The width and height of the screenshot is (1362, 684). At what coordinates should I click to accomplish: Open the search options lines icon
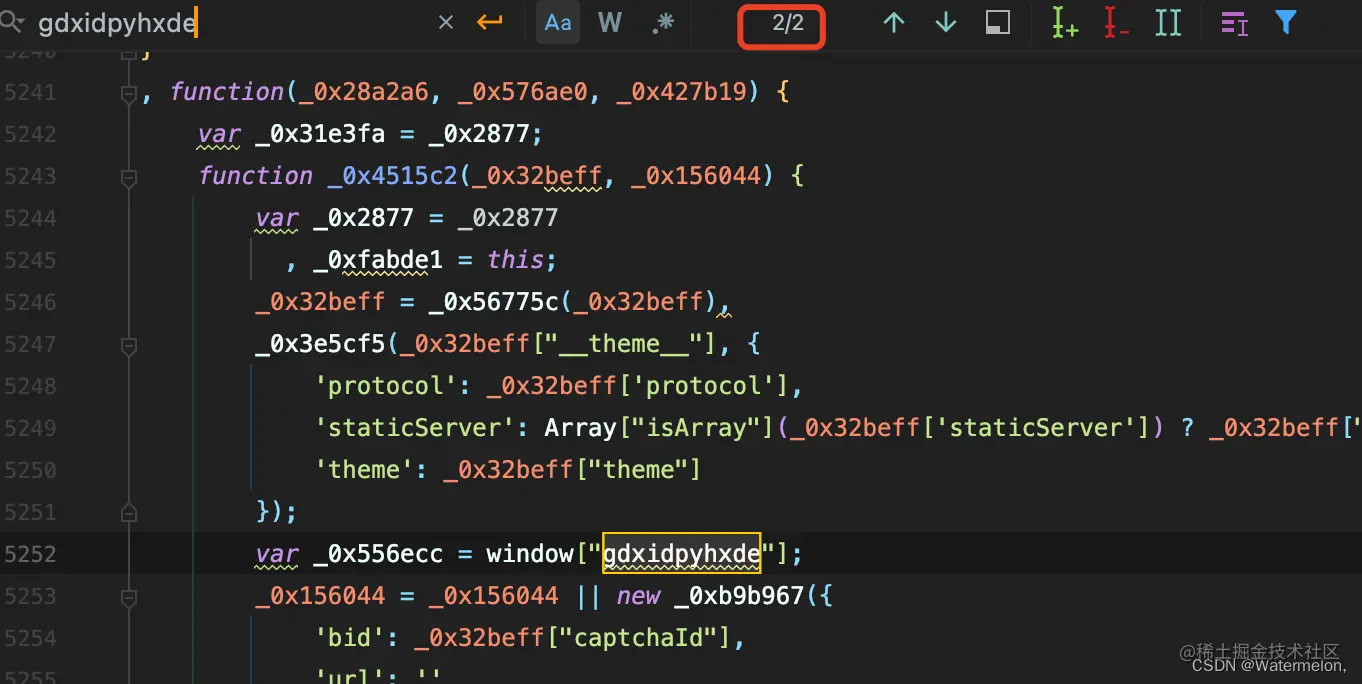(x=1234, y=23)
